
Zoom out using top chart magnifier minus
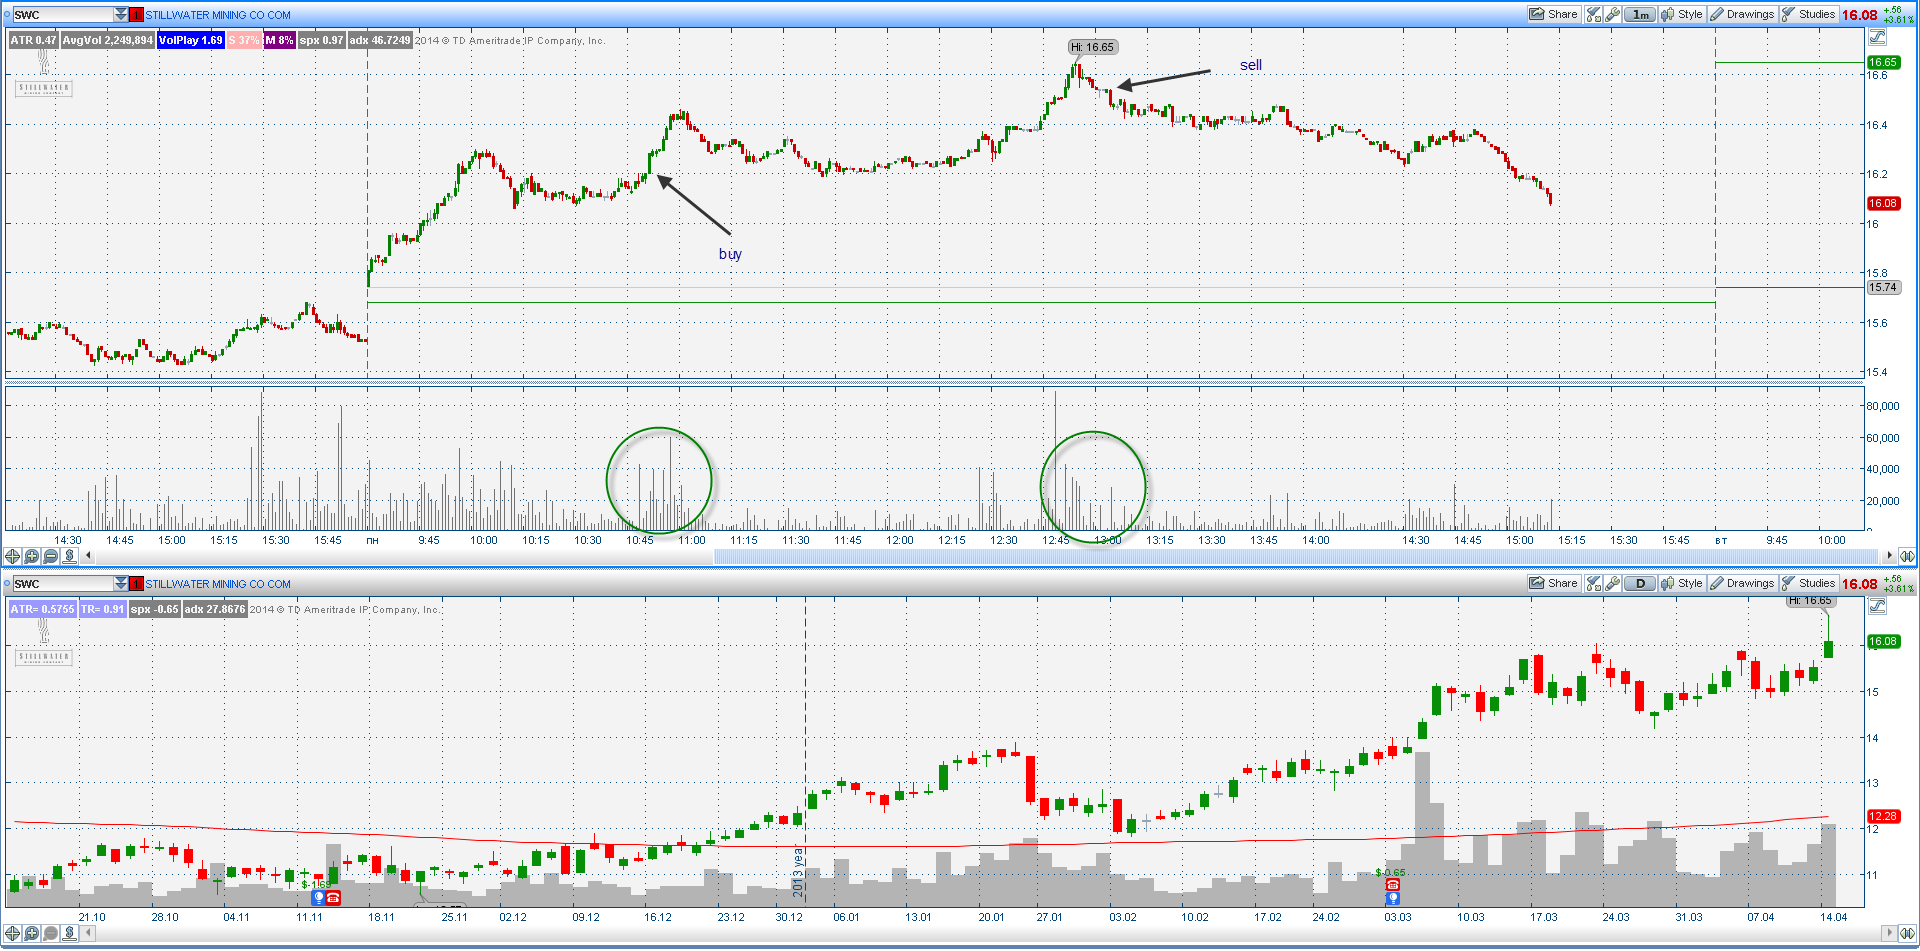[50, 556]
